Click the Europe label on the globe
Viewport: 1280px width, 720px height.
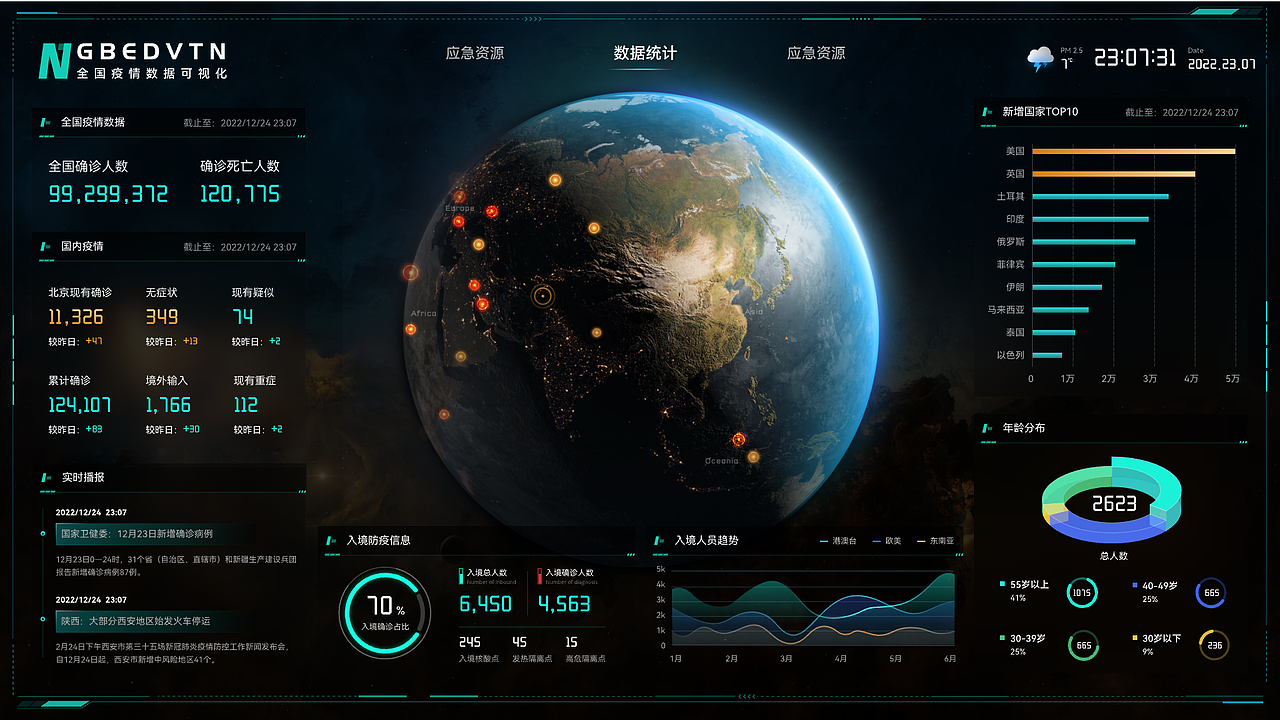(460, 209)
